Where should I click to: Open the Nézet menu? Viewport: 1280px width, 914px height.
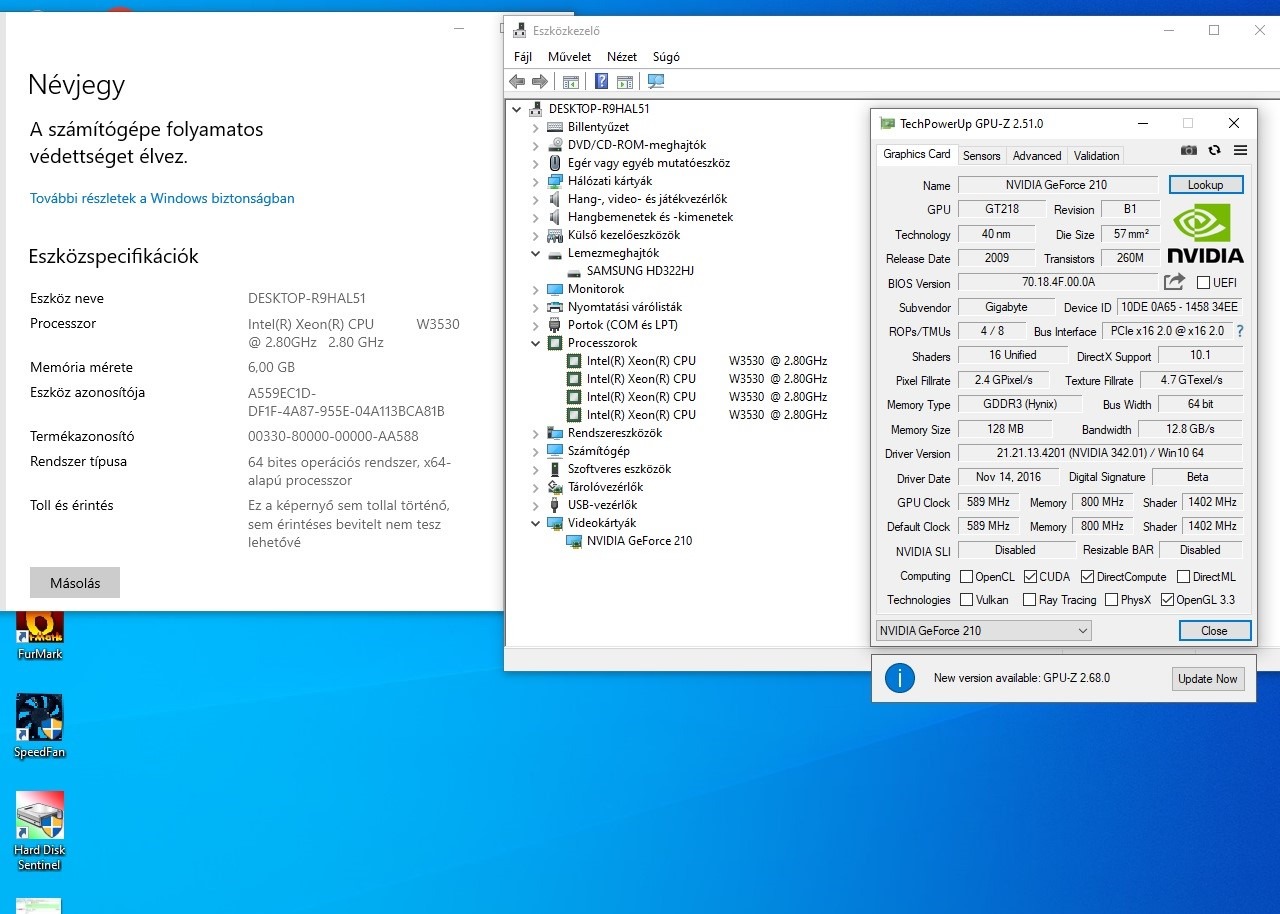point(622,57)
